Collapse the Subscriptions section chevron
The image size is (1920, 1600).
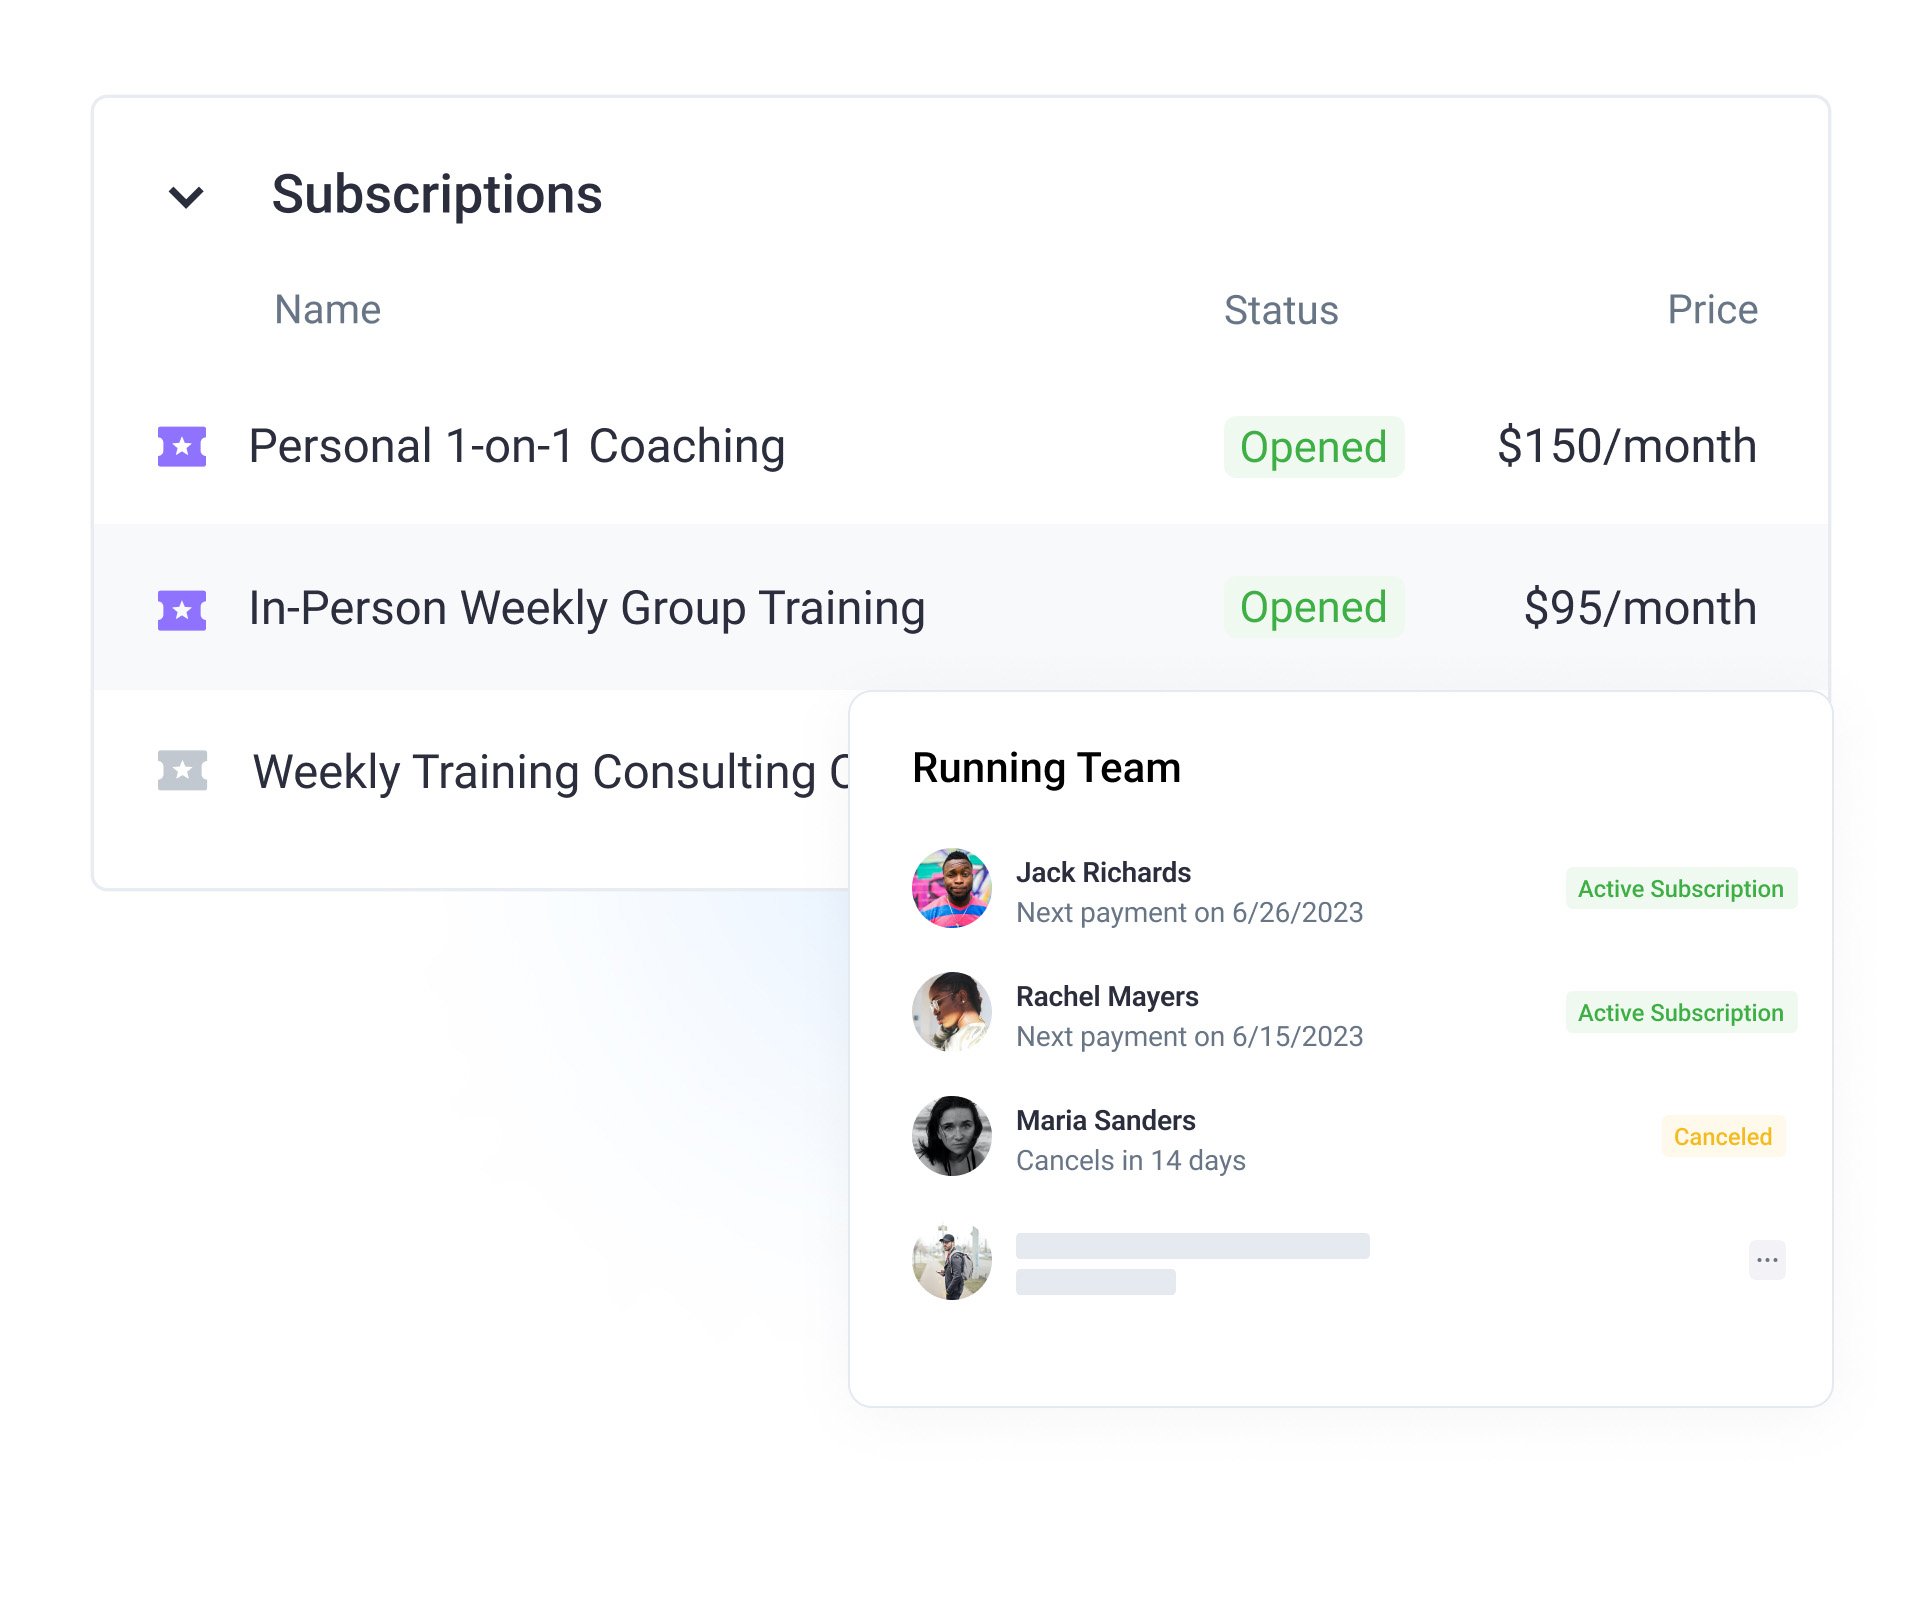click(x=186, y=197)
